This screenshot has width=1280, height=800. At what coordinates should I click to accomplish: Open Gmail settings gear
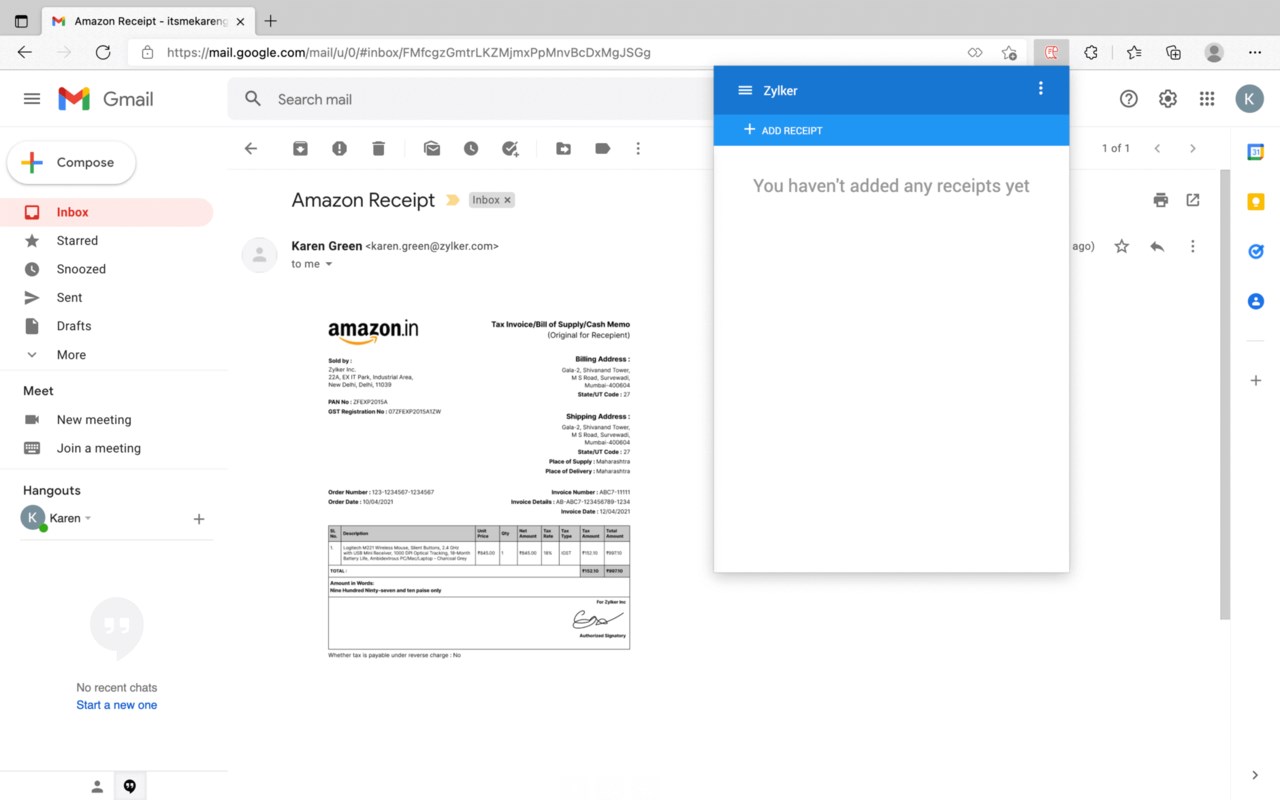1168,98
